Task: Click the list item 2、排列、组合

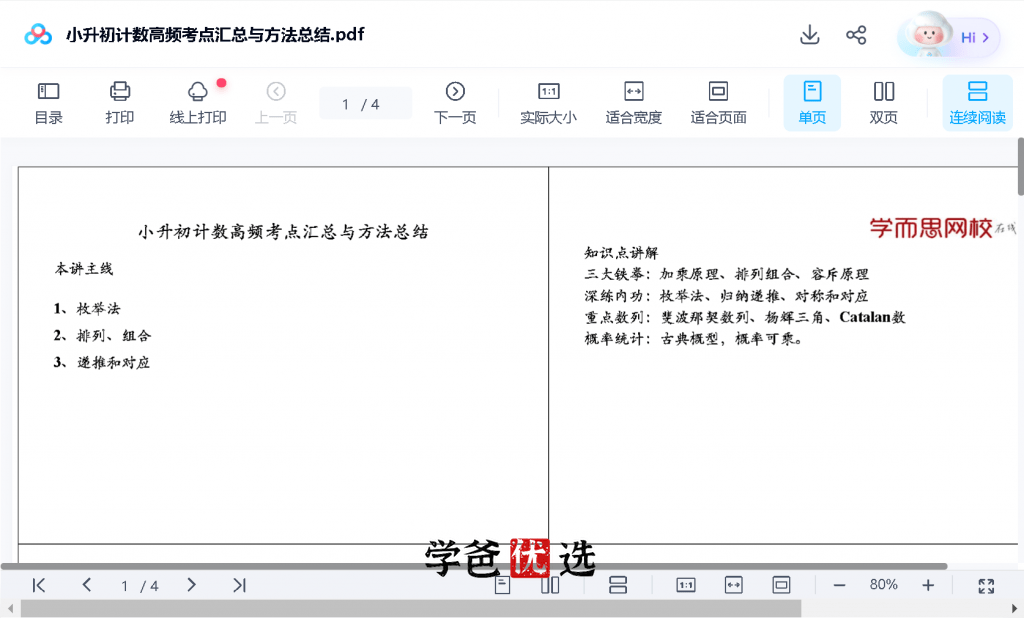Action: (x=103, y=336)
